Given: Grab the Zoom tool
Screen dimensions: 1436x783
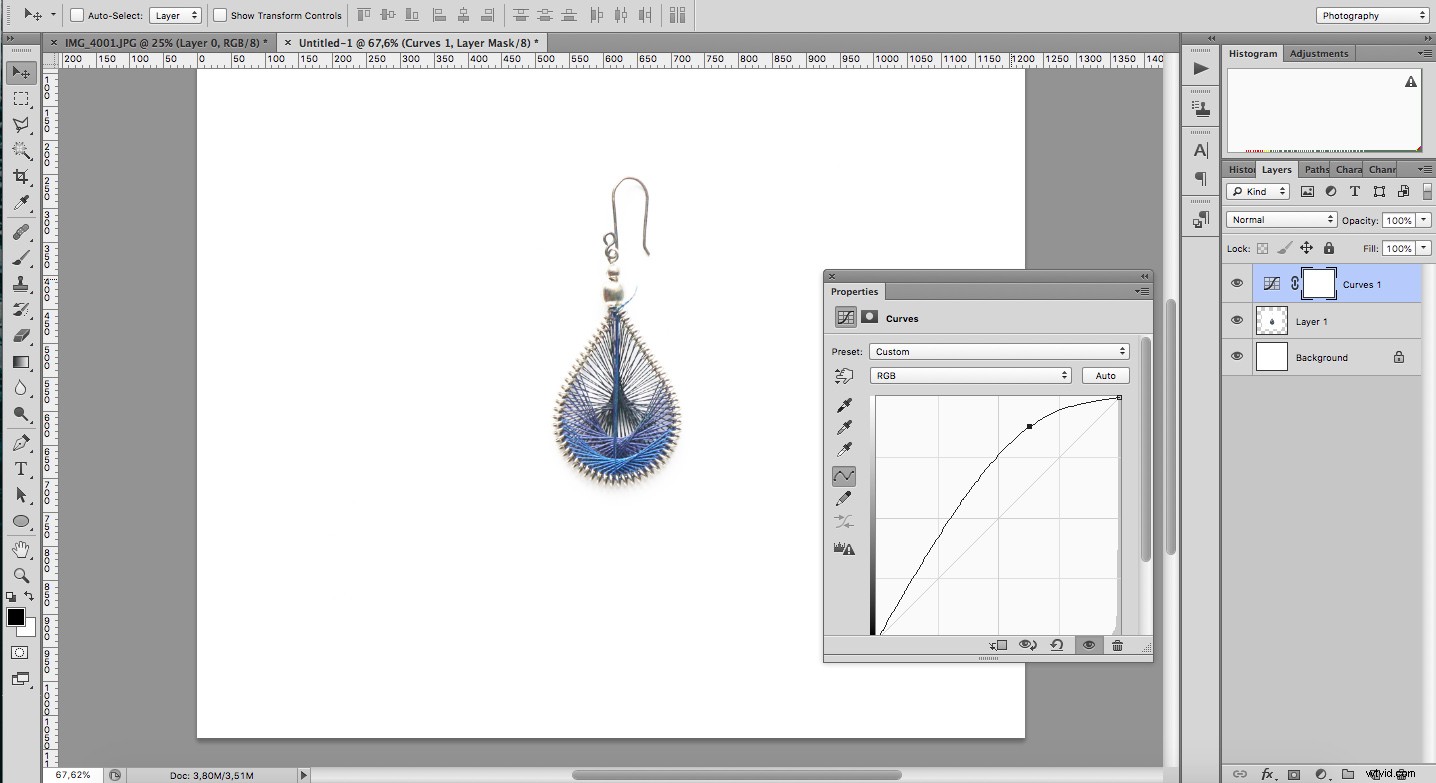Looking at the screenshot, I should click(20, 576).
